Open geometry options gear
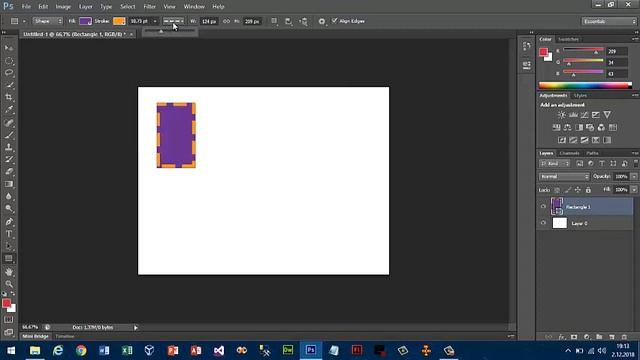Image resolution: width=640 pixels, height=360 pixels. 322,21
